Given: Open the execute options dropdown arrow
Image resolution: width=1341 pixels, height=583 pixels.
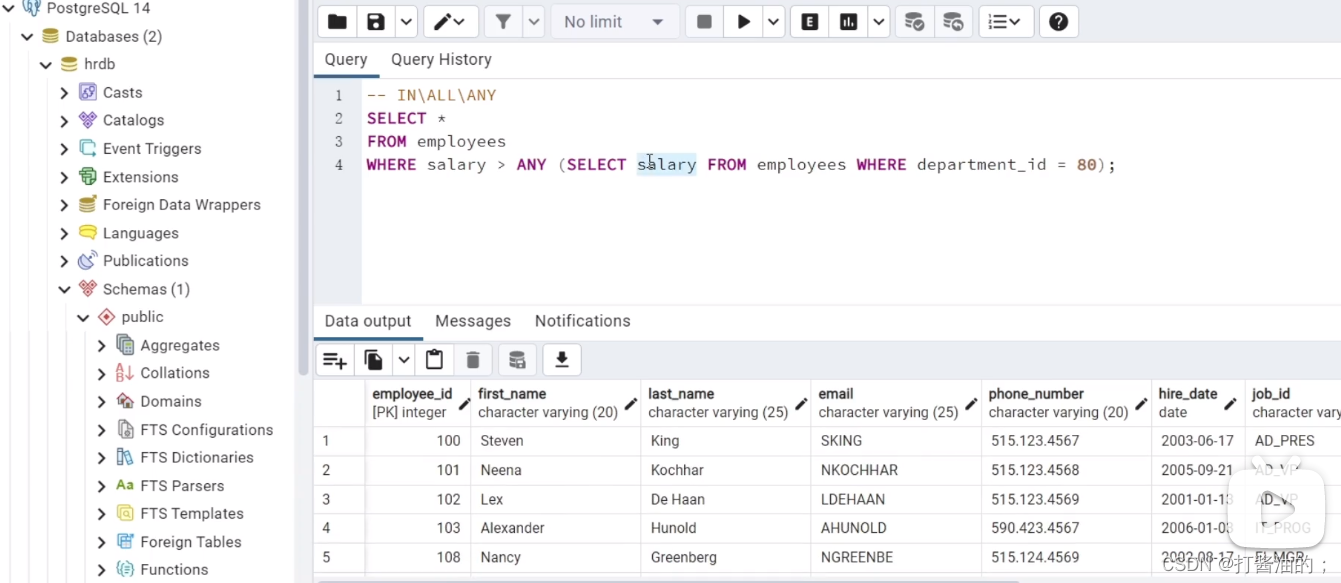Looking at the screenshot, I should tap(773, 22).
